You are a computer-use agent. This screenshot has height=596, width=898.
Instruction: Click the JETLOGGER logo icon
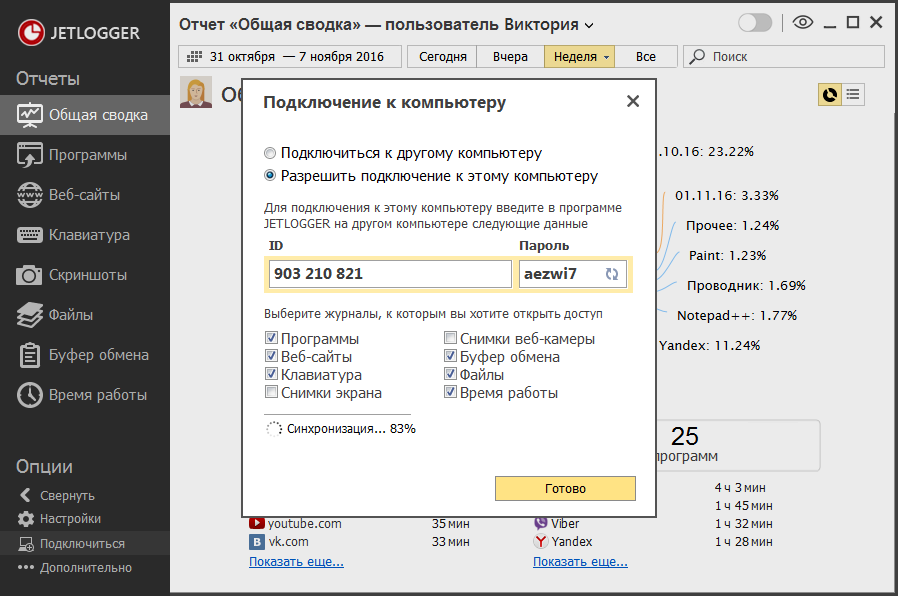[x=31, y=32]
